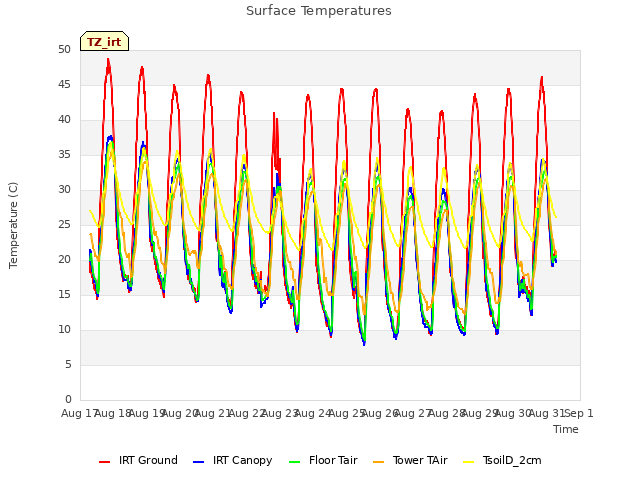
Task: Toggle the Floor Tair series label
Action: 333,460
